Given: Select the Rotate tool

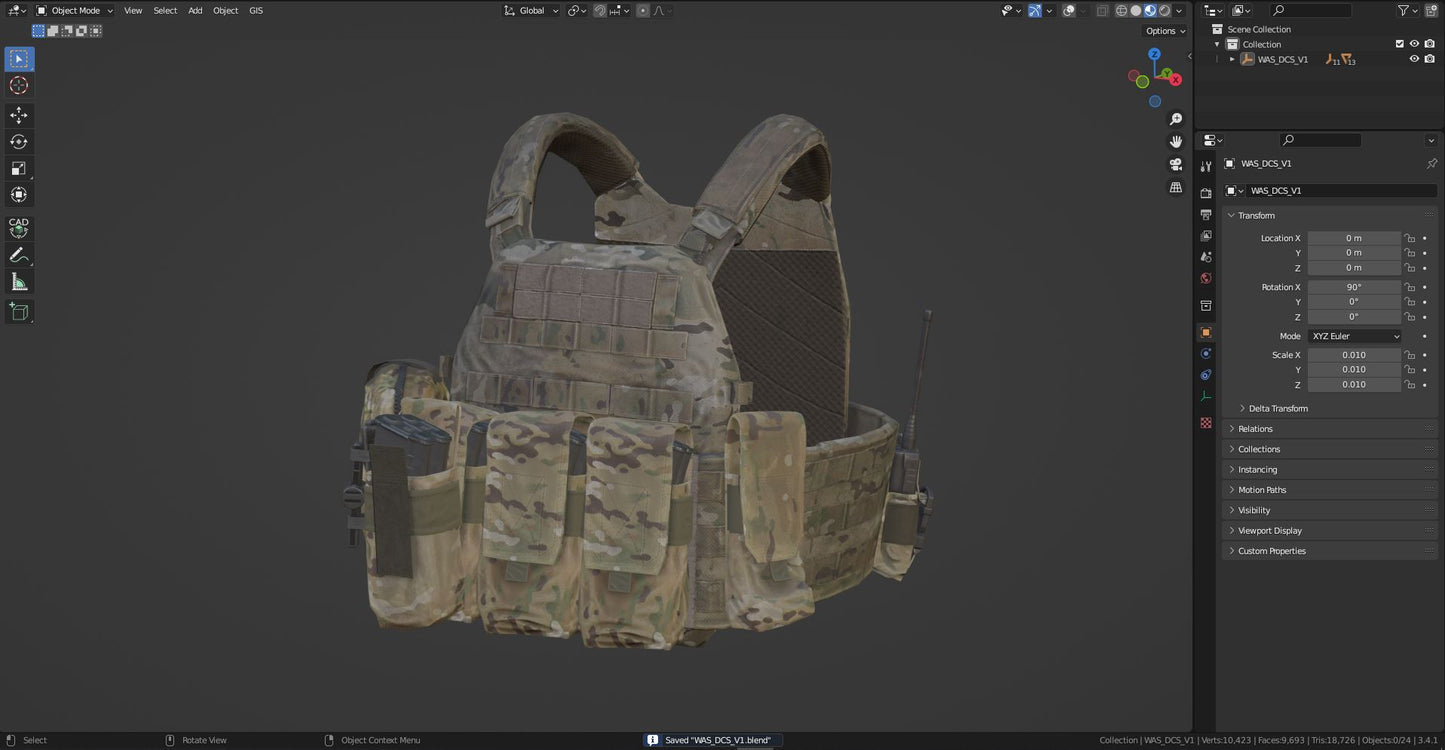Looking at the screenshot, I should tap(19, 142).
